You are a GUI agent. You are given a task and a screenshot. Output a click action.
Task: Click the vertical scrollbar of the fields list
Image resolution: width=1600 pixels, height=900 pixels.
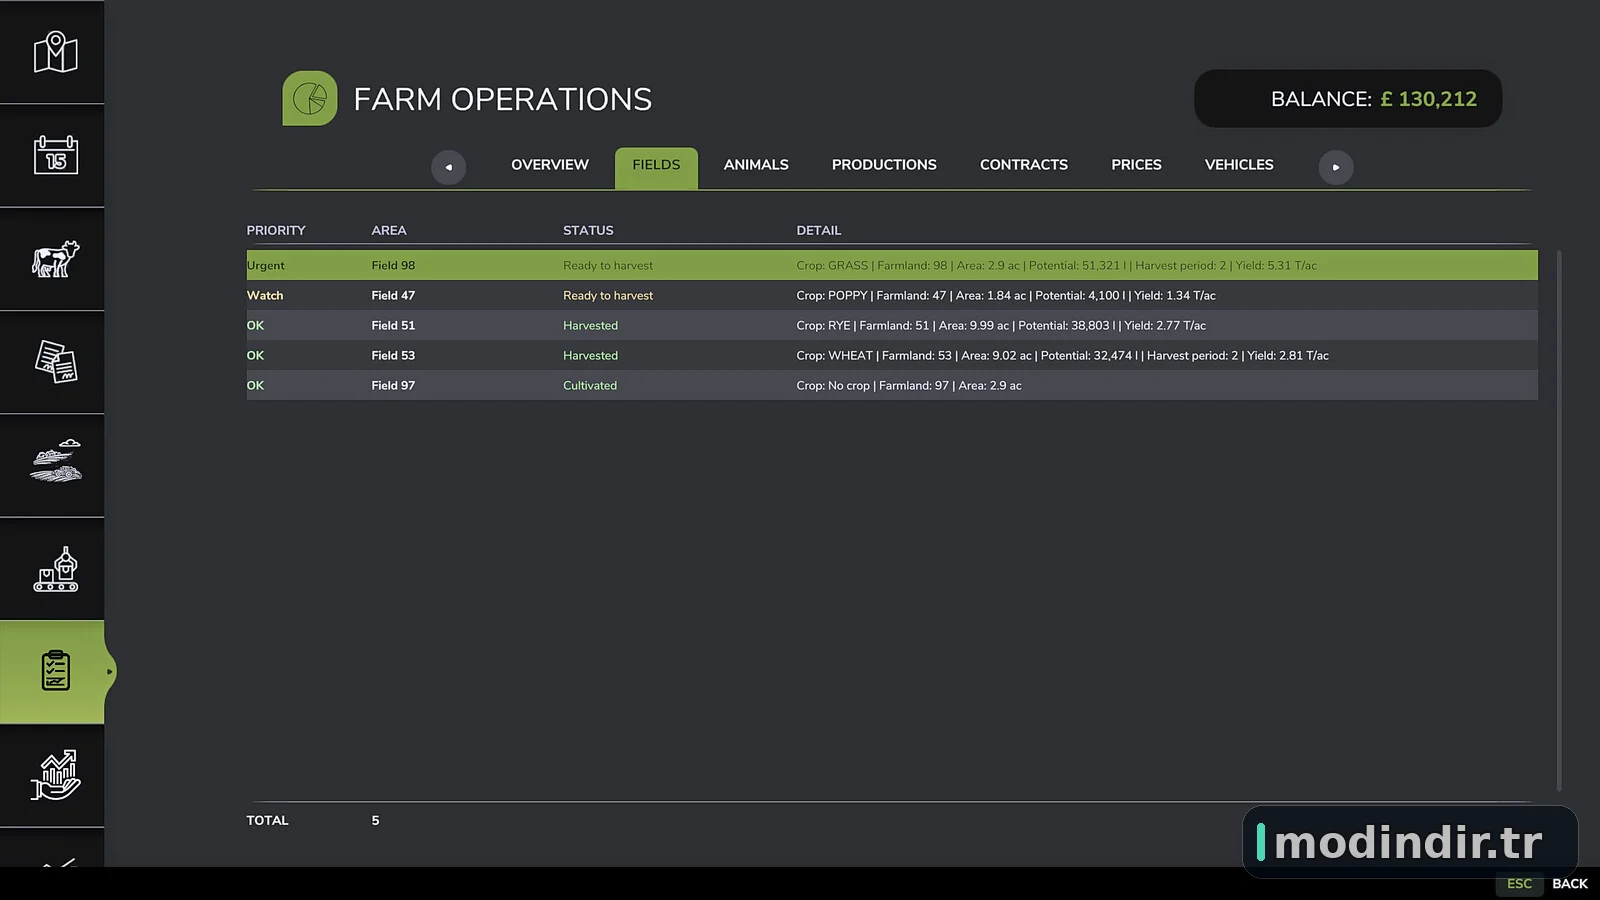[x=1559, y=520]
